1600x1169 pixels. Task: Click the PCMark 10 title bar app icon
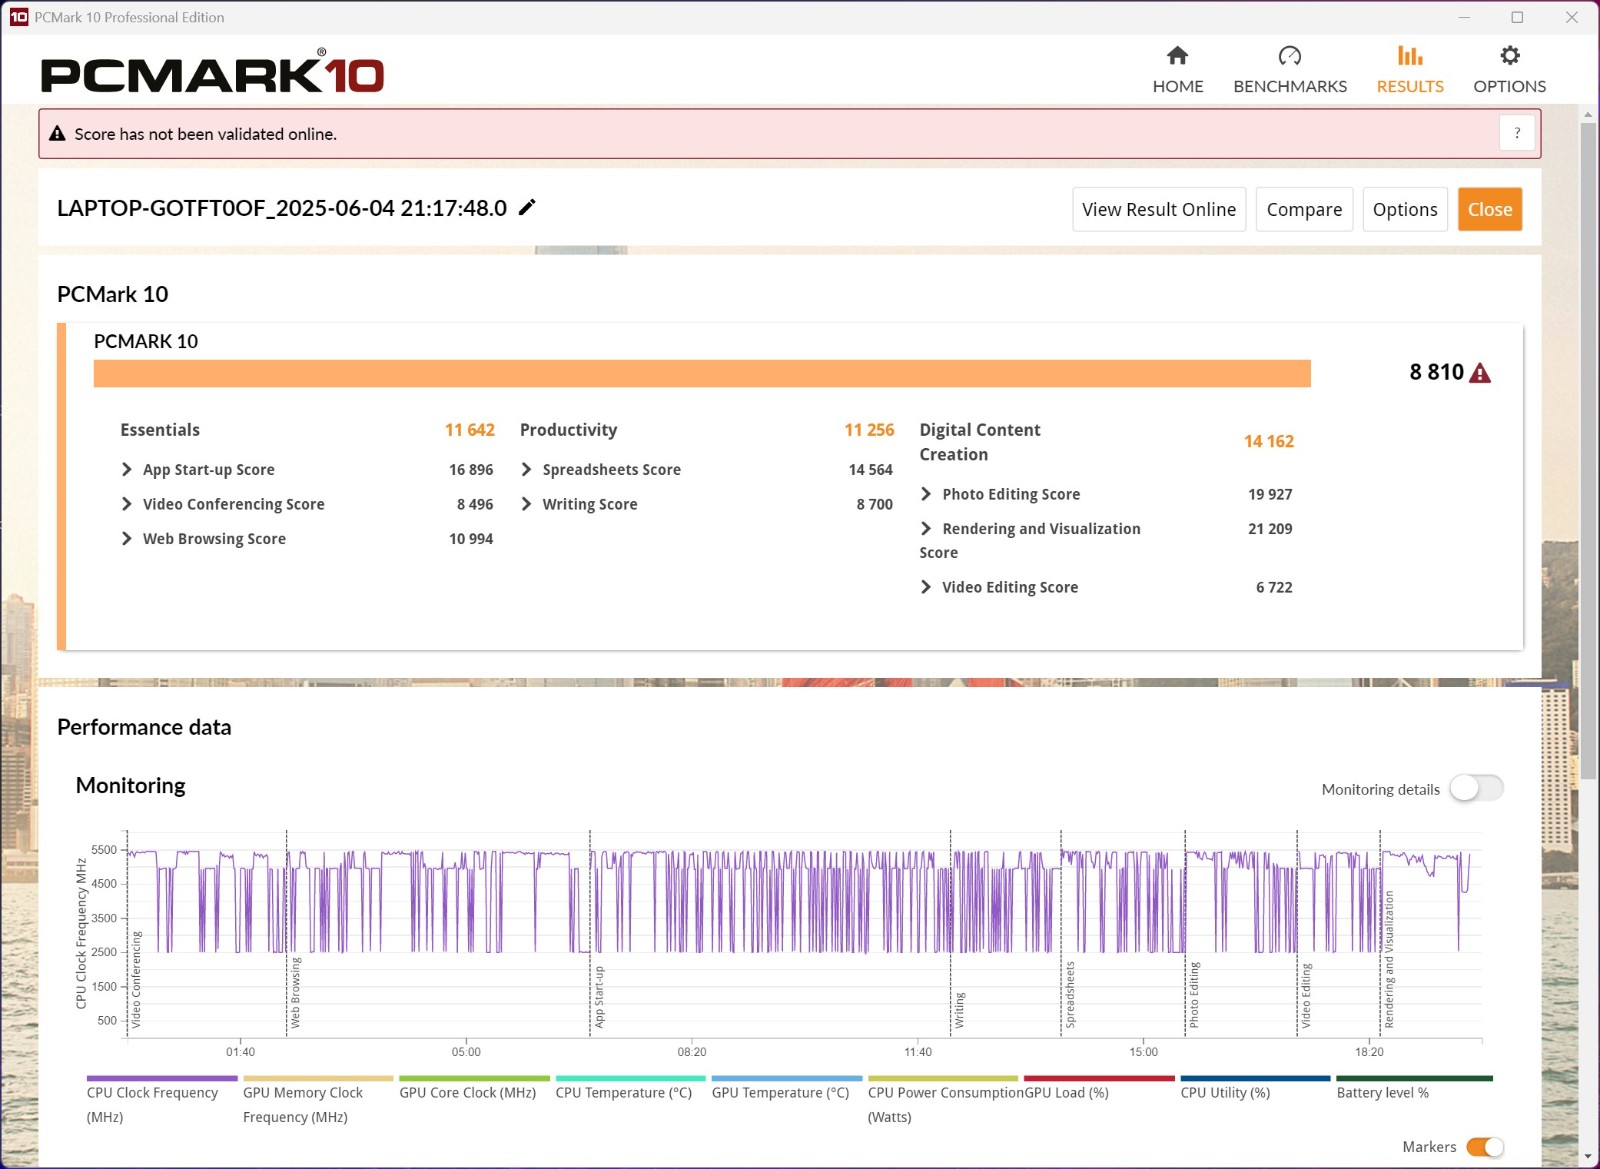(18, 17)
